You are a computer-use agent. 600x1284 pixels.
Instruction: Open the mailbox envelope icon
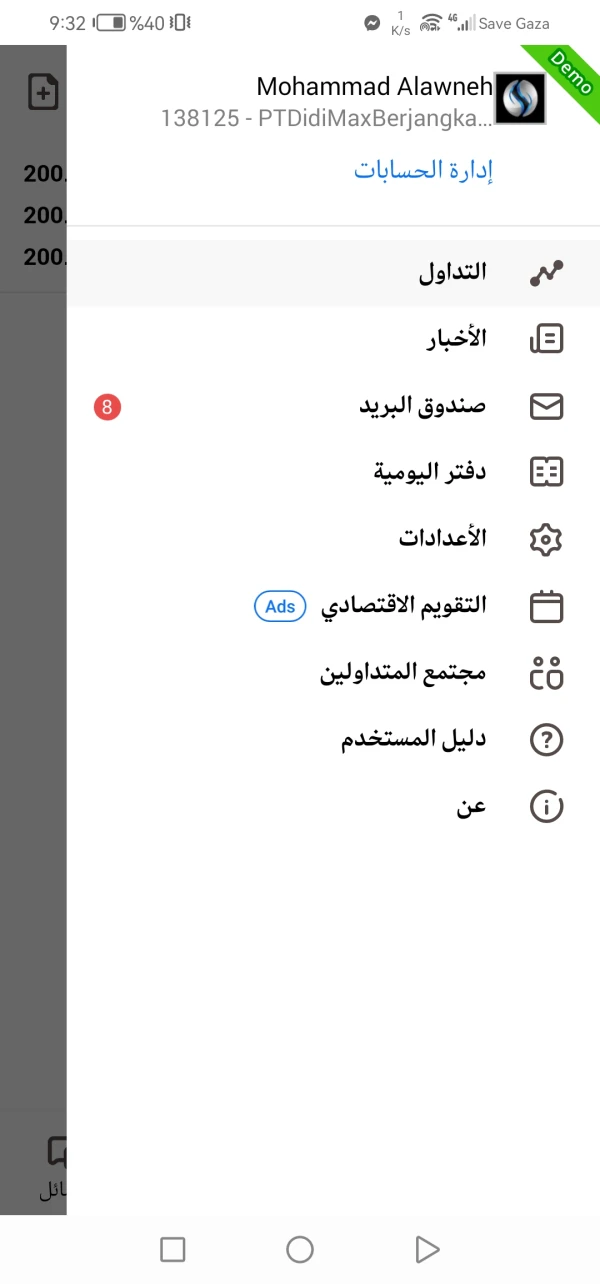point(546,406)
